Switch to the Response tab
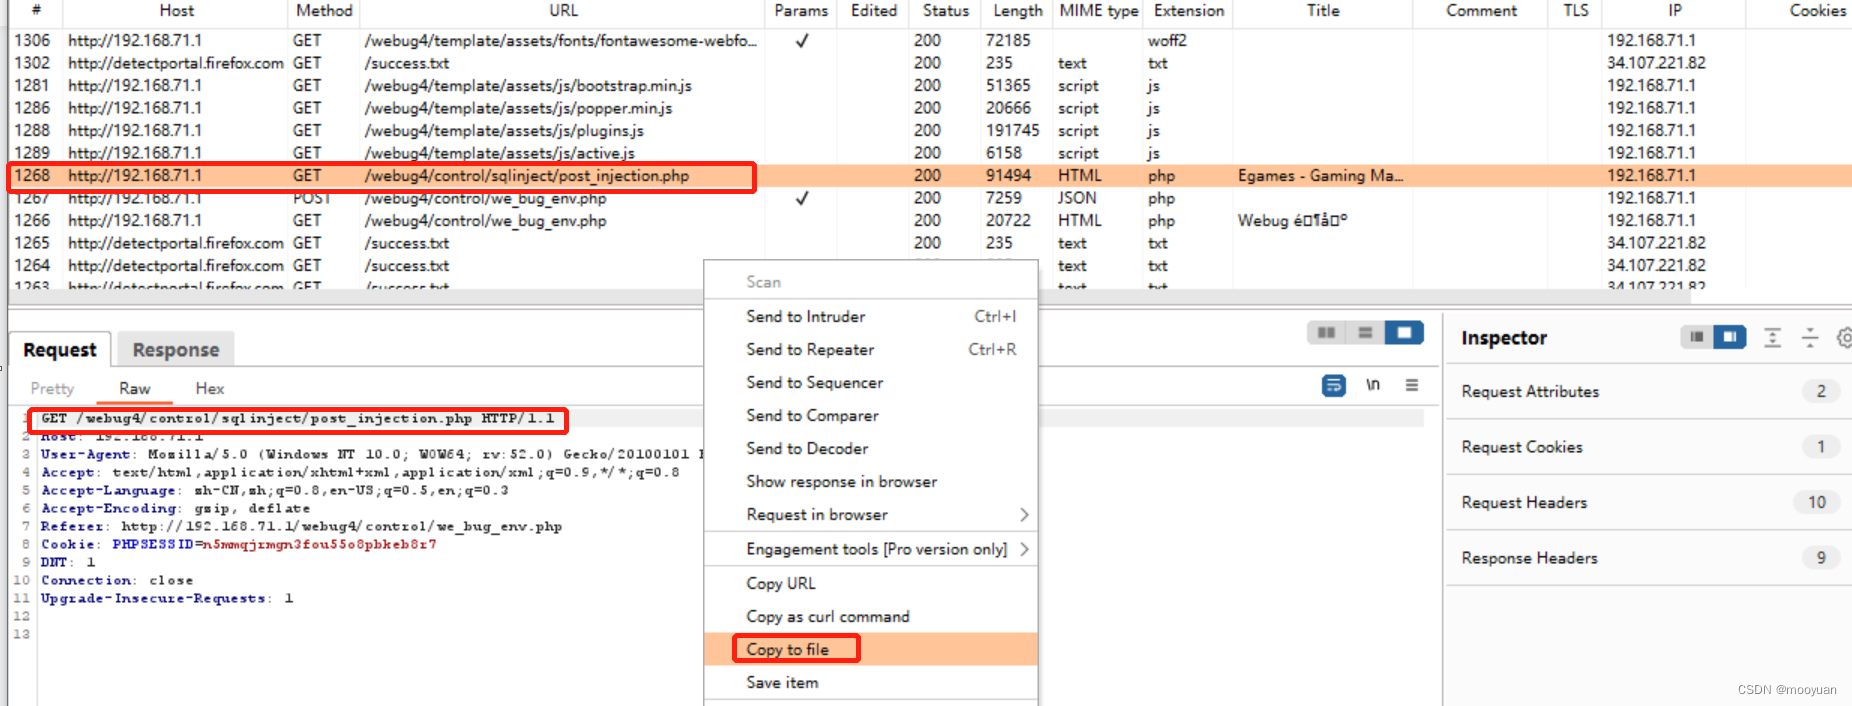The height and width of the screenshot is (706, 1852). pos(176,349)
